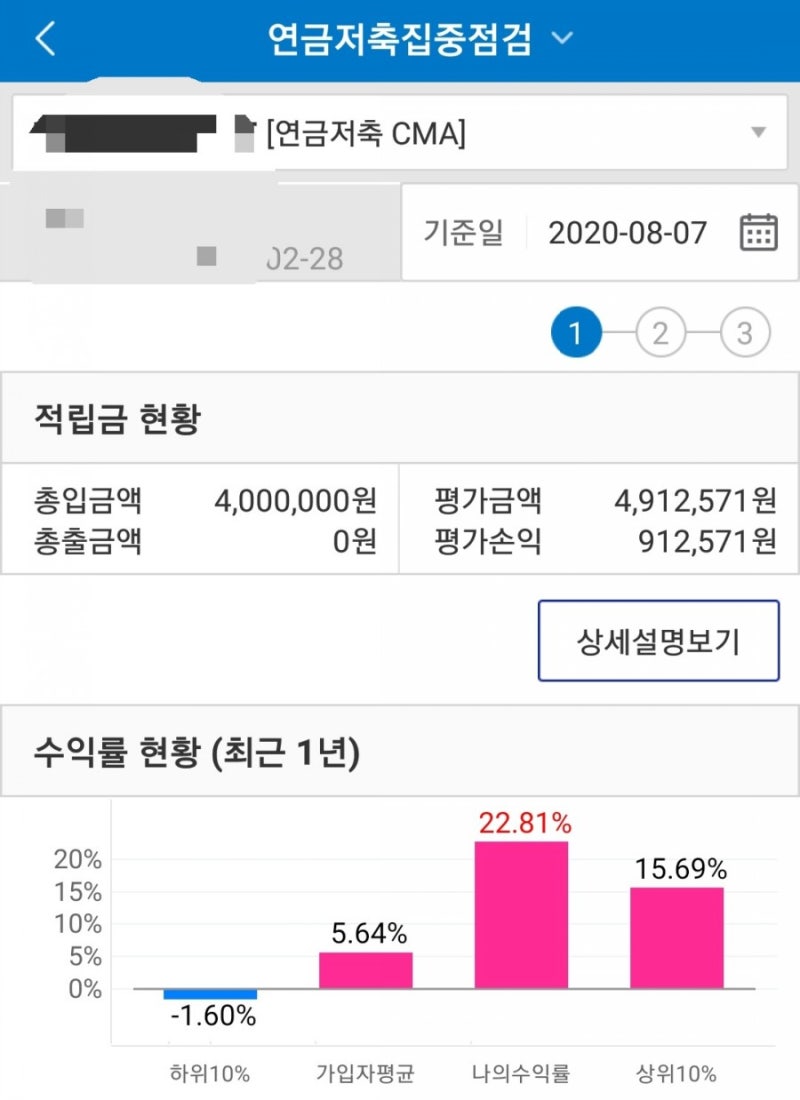Open the calendar date picker icon
This screenshot has height=1100, width=800.
point(759,232)
